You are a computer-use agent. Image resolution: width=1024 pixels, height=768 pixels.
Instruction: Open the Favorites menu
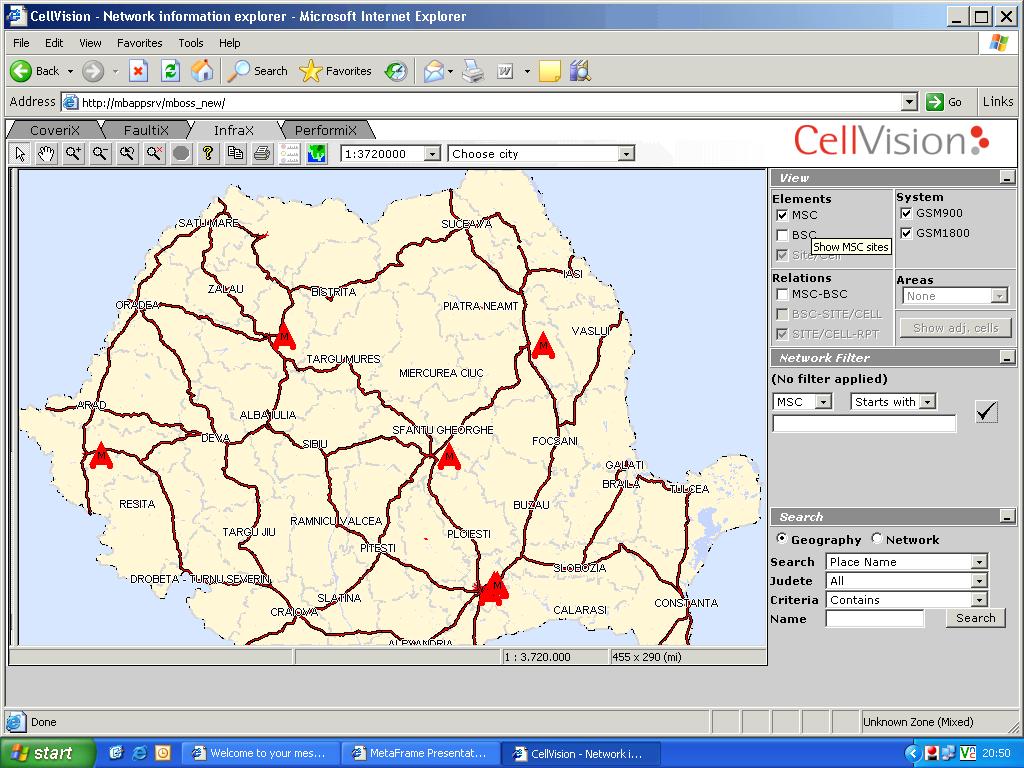click(x=139, y=43)
